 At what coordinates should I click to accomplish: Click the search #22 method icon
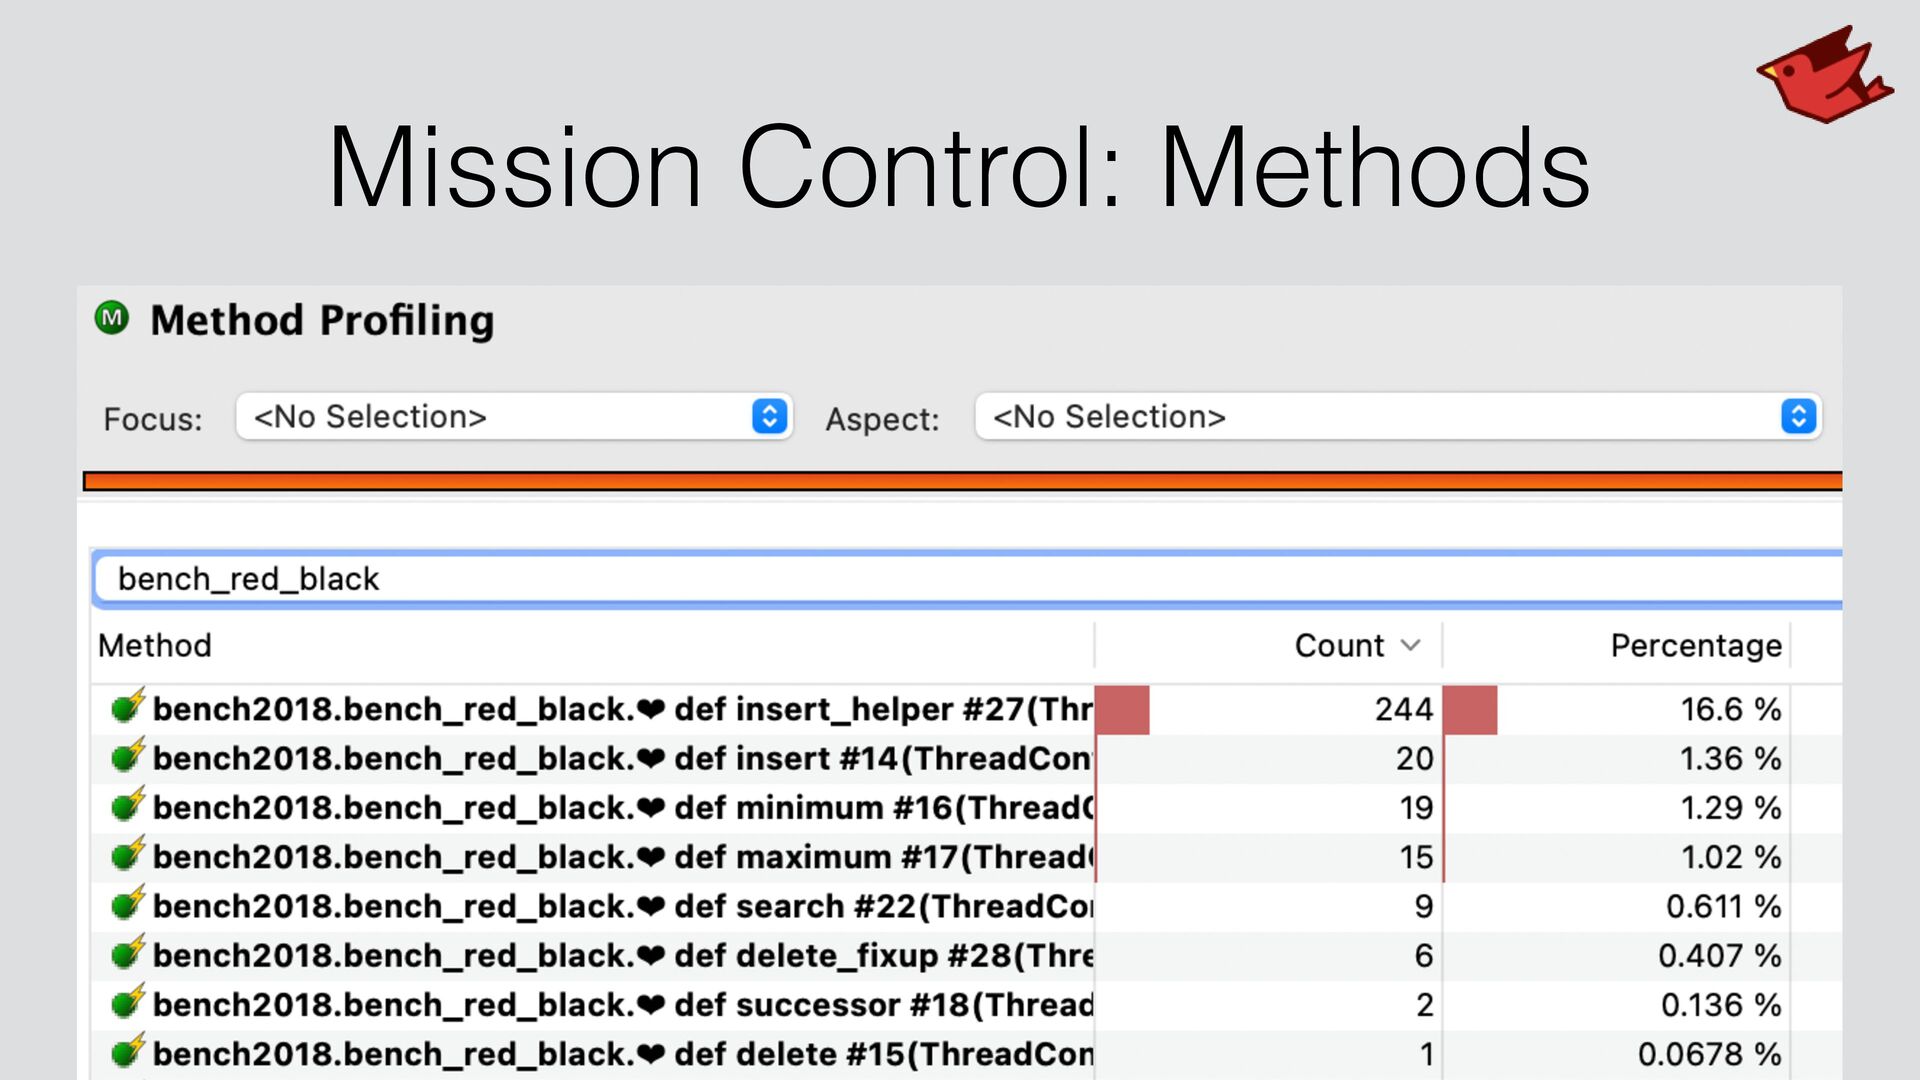click(128, 905)
